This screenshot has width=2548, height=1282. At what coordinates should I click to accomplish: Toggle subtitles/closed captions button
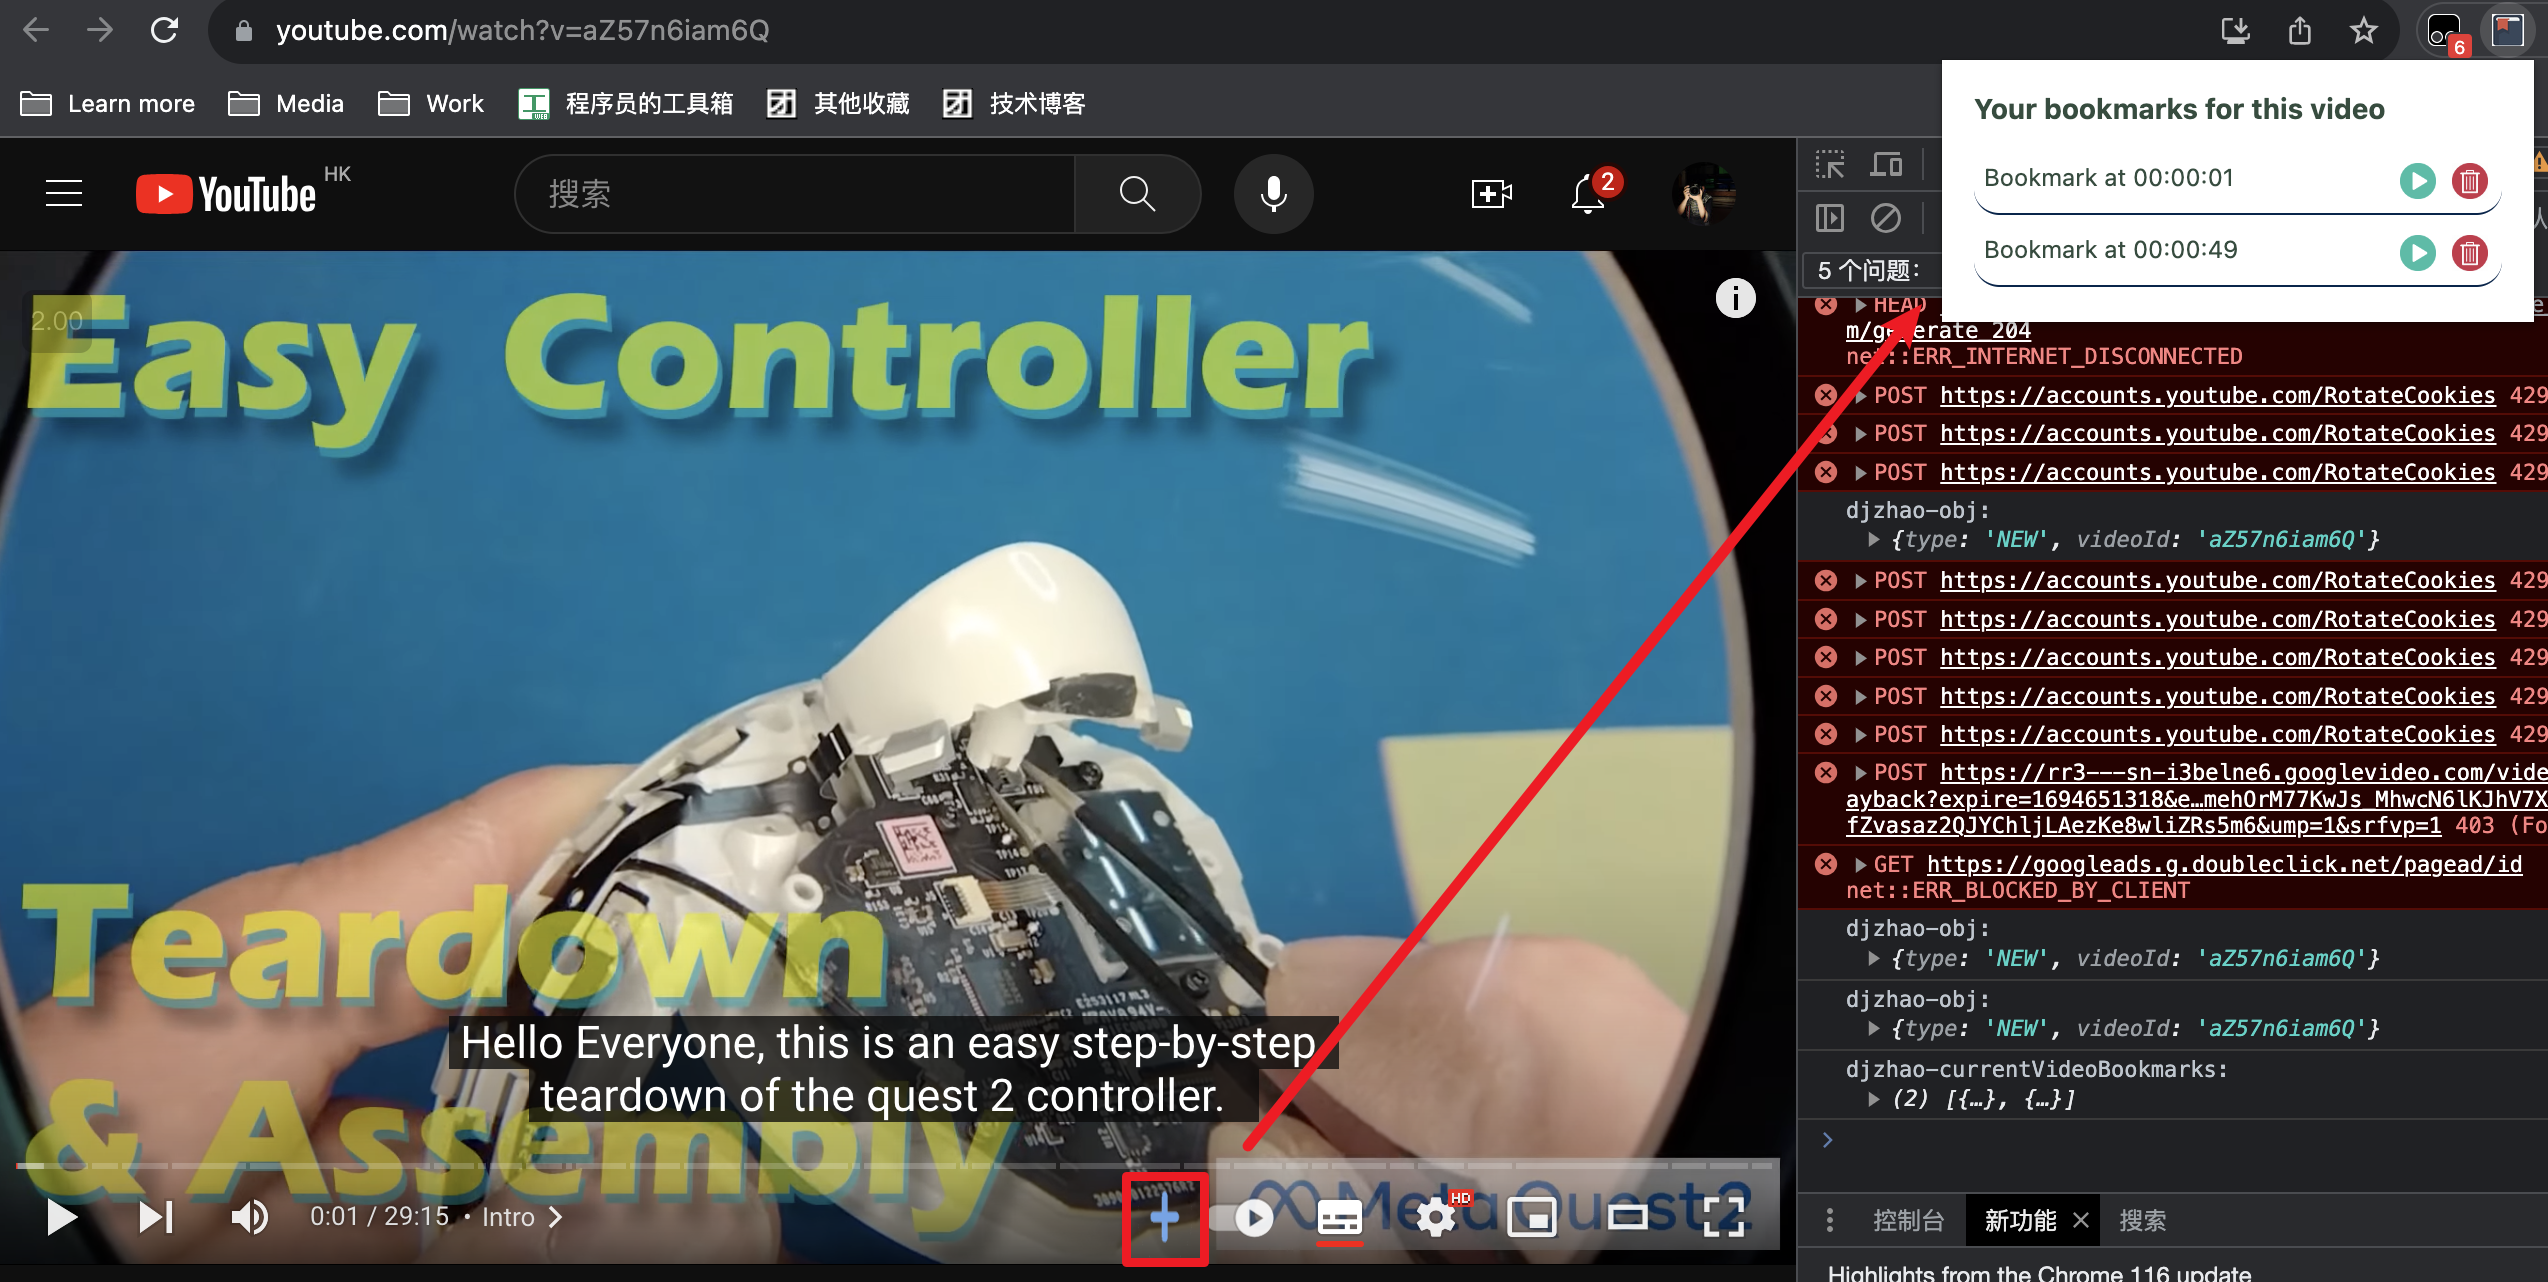point(1339,1217)
